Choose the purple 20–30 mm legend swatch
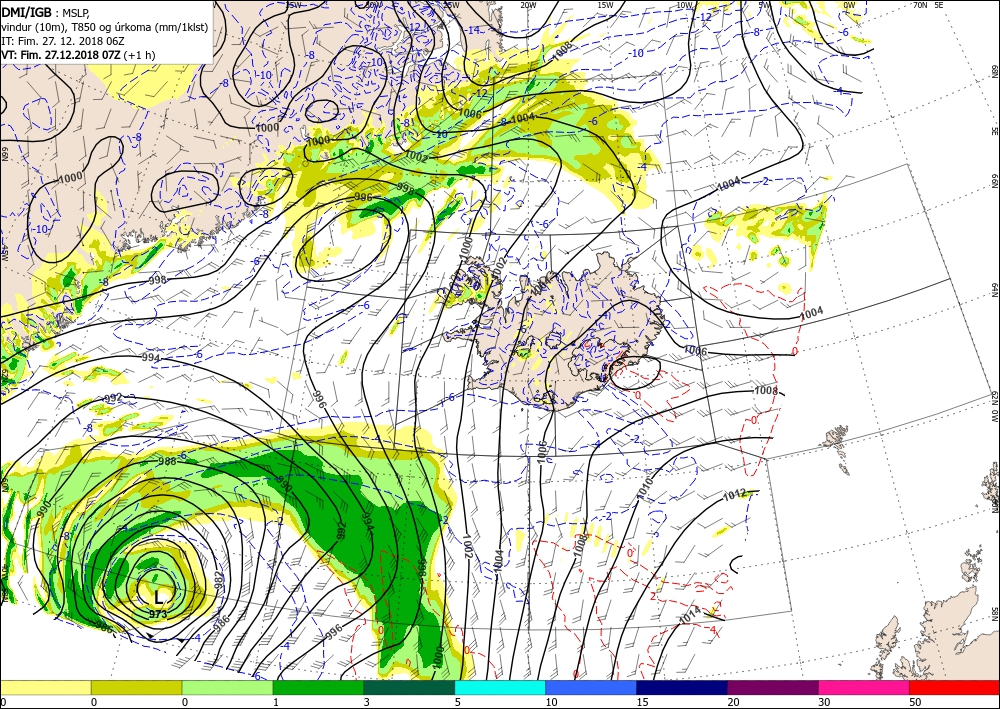Image resolution: width=1000 pixels, height=709 pixels. [x=772, y=687]
